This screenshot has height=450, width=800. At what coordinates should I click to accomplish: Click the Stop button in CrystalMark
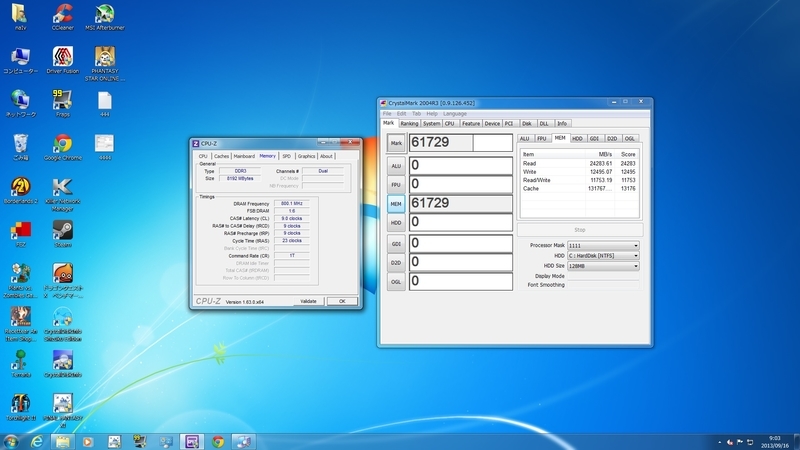(x=580, y=230)
